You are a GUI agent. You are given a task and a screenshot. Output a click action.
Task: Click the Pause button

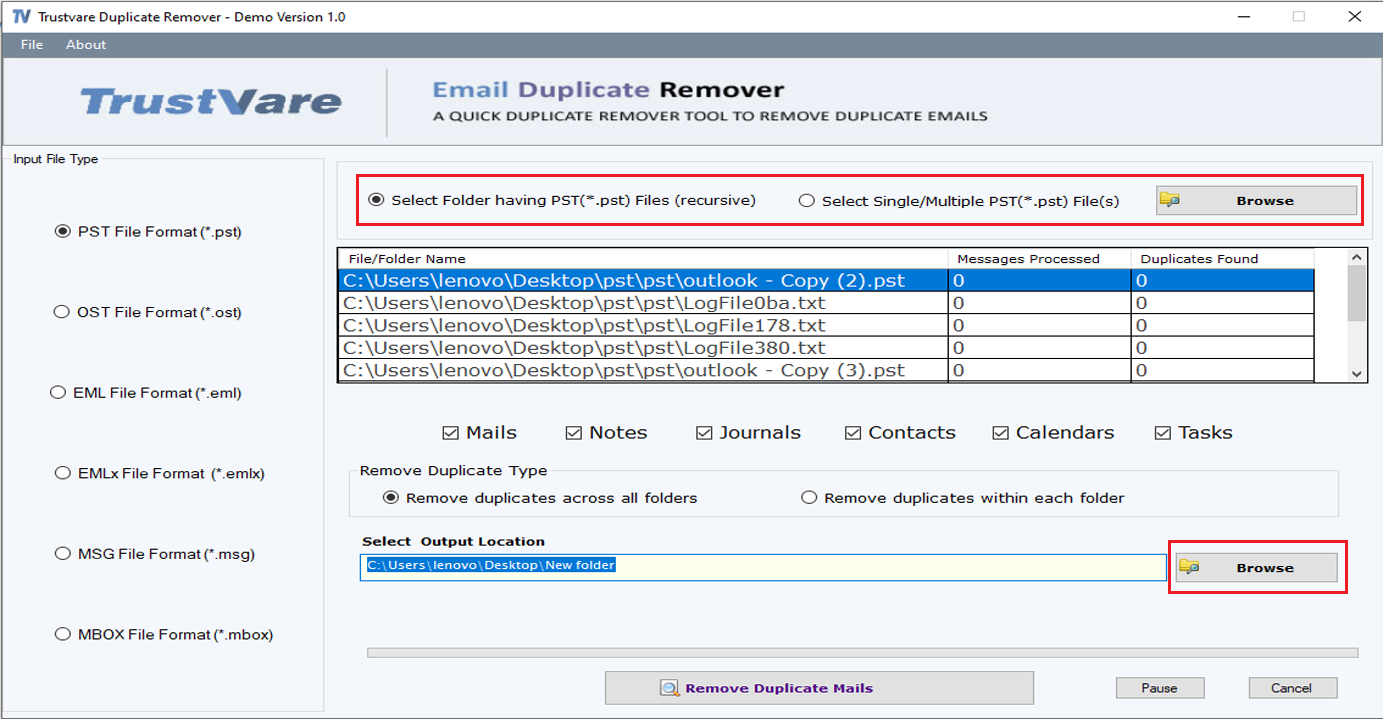click(1160, 688)
